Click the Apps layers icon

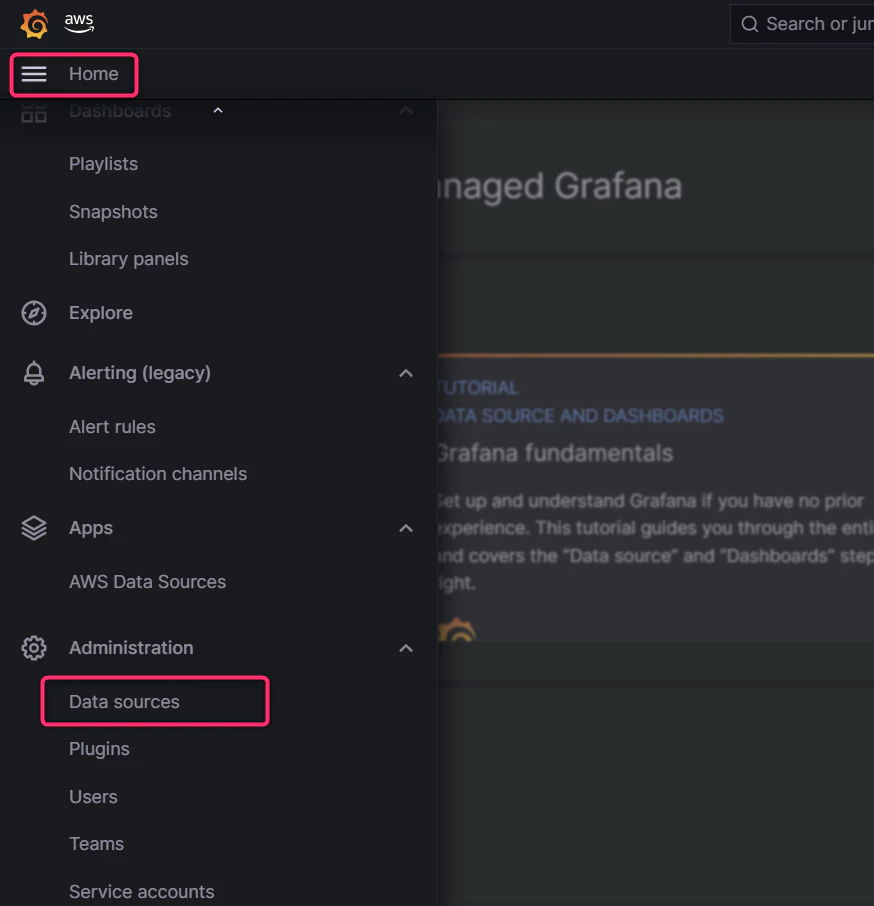tap(34, 528)
